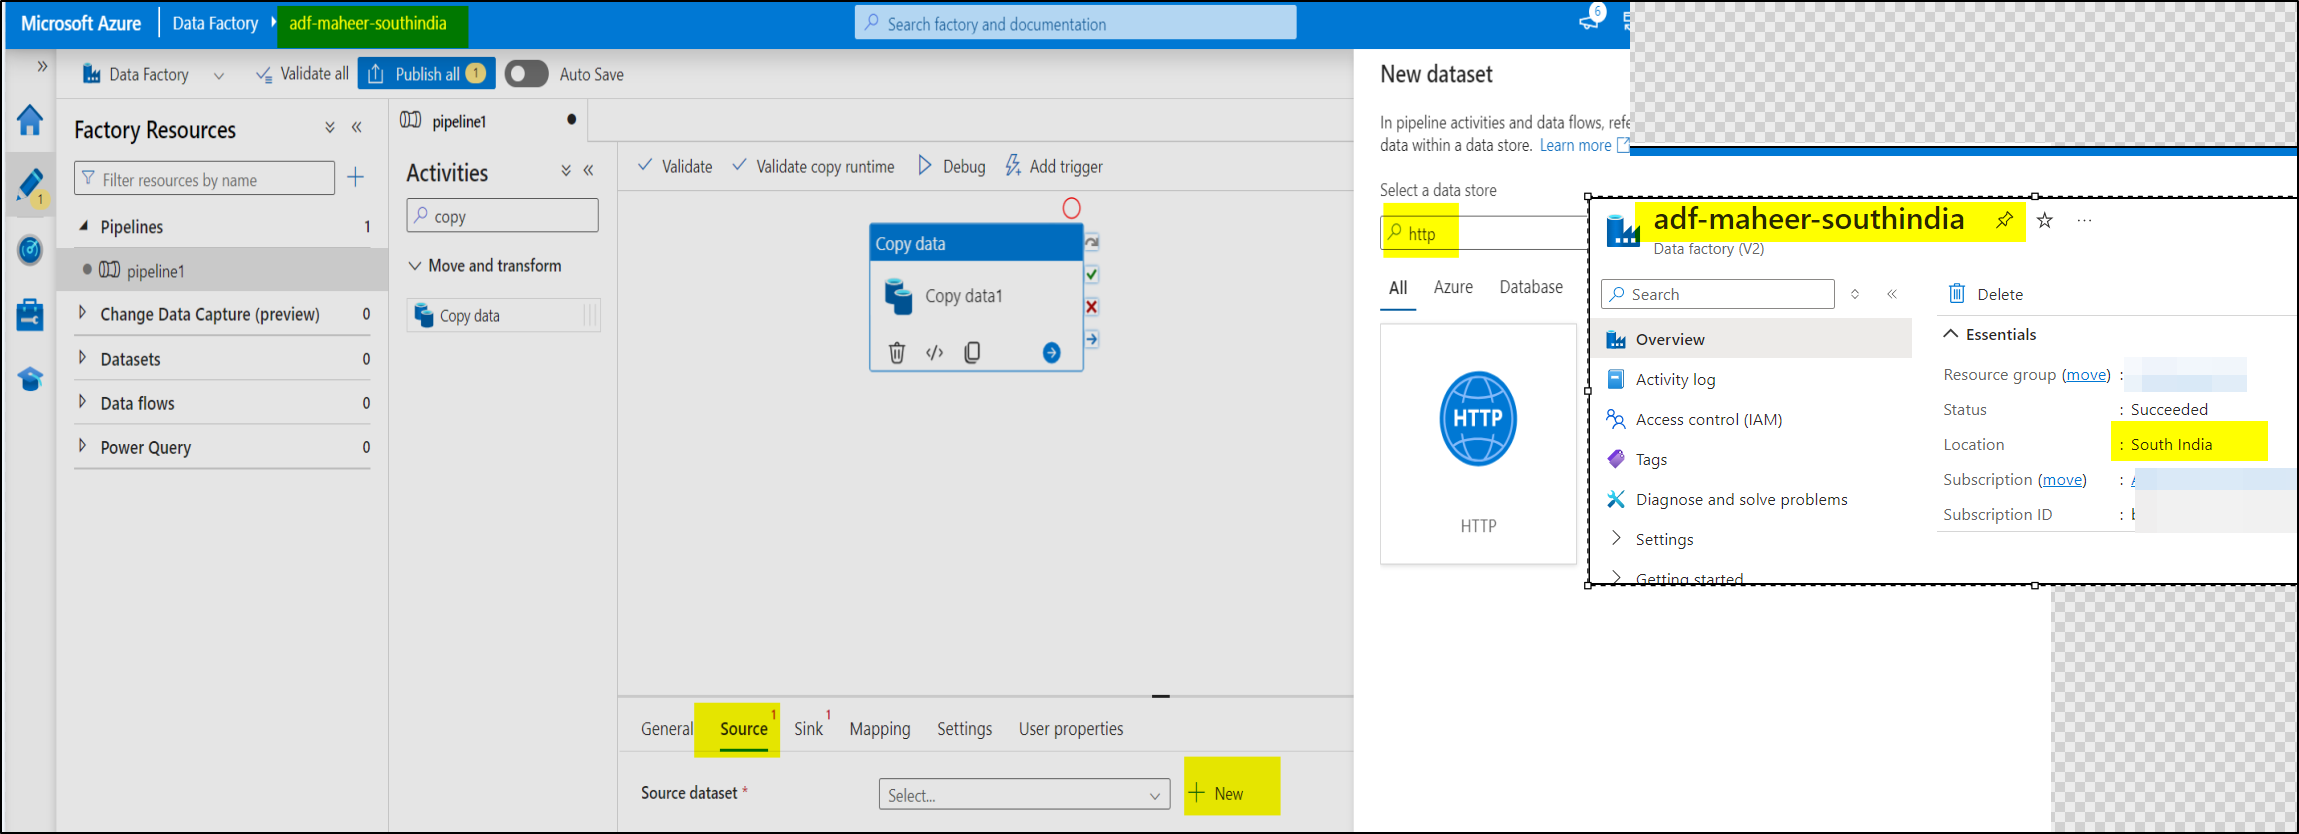Switch to the General tab
2299x834 pixels.
(x=667, y=729)
